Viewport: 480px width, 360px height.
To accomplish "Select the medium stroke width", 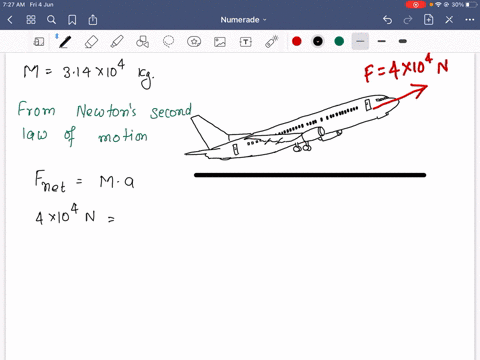I will [x=382, y=41].
